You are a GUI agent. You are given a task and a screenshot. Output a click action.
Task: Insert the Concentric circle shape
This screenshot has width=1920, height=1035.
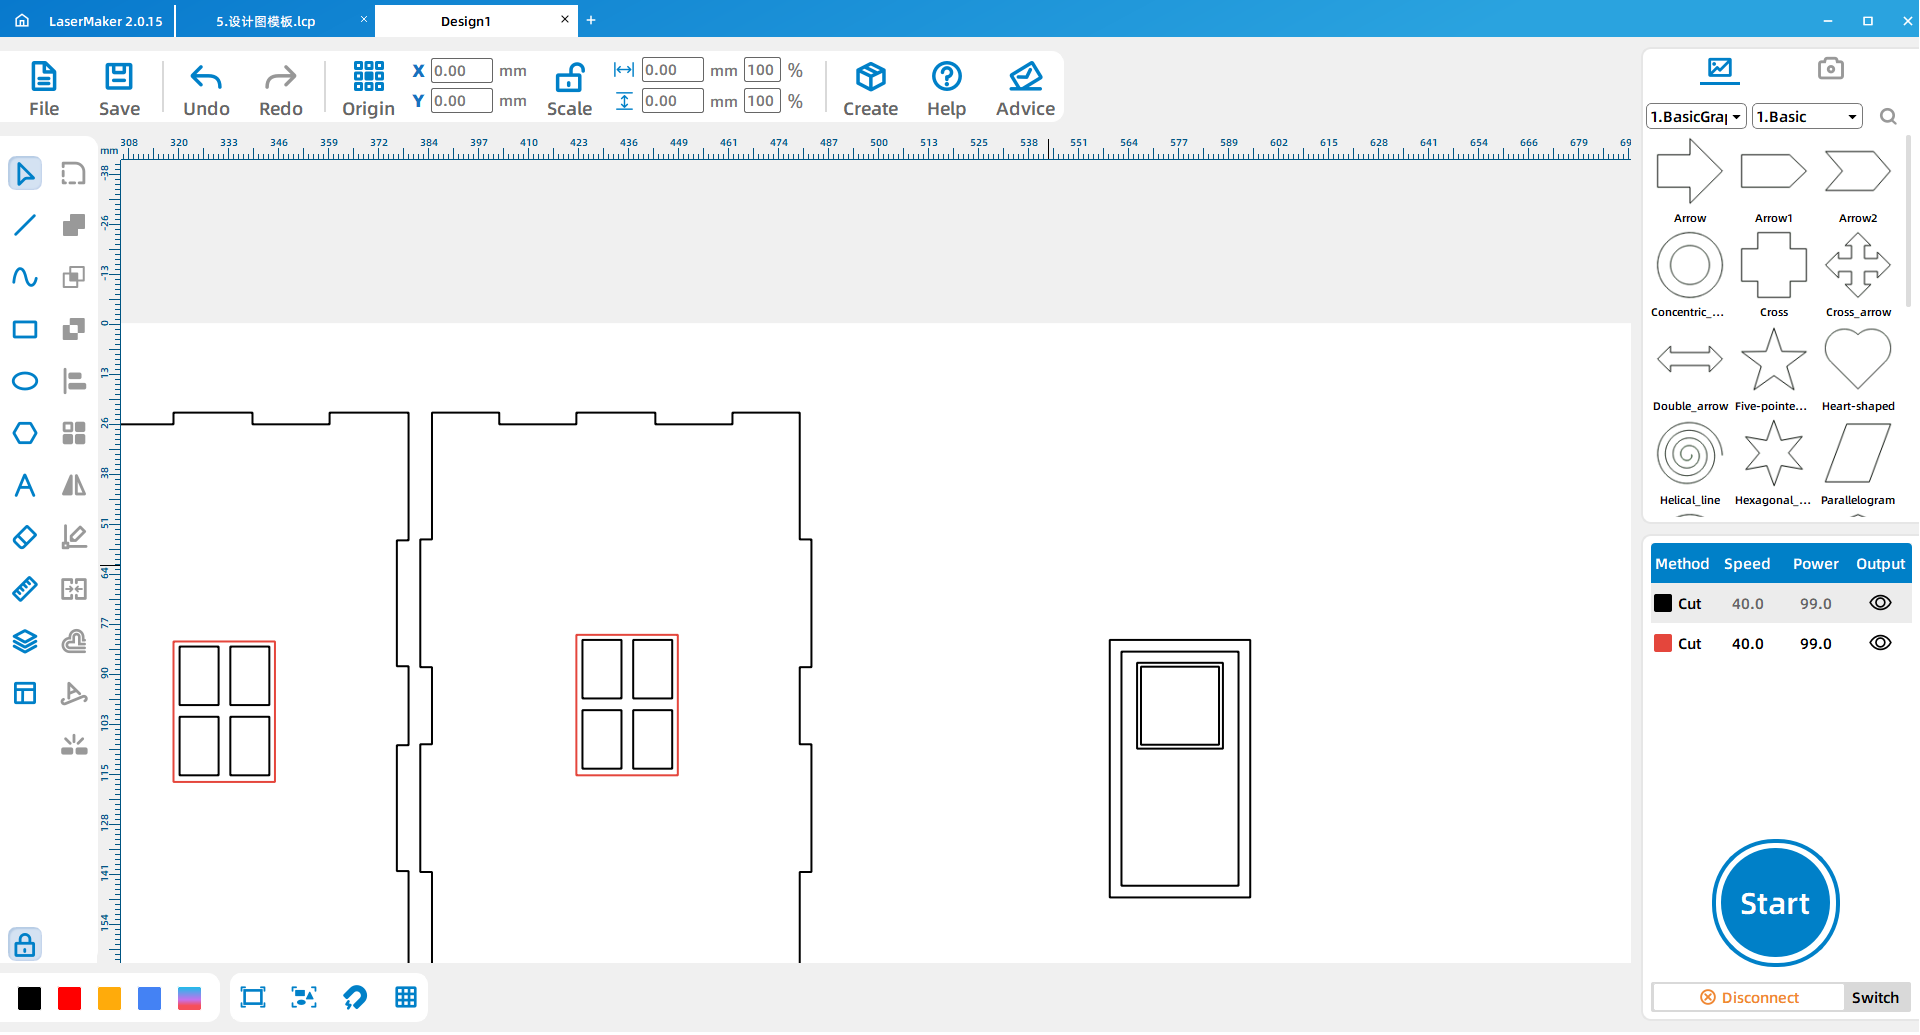[x=1689, y=266]
